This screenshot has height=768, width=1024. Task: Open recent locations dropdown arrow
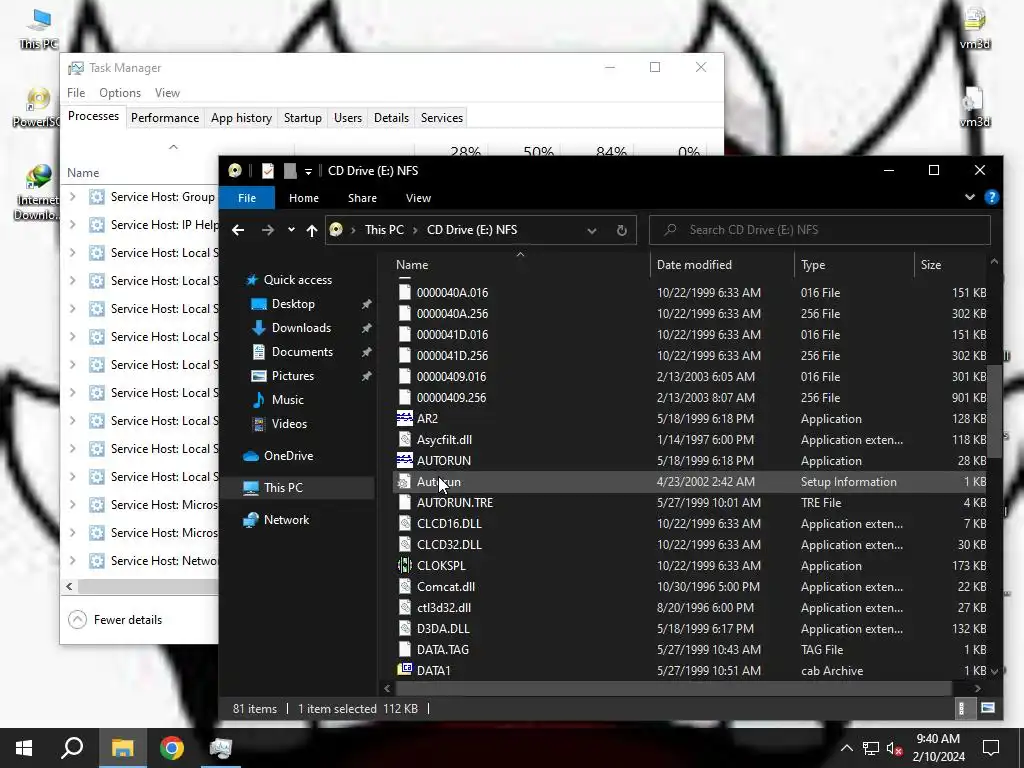(291, 230)
